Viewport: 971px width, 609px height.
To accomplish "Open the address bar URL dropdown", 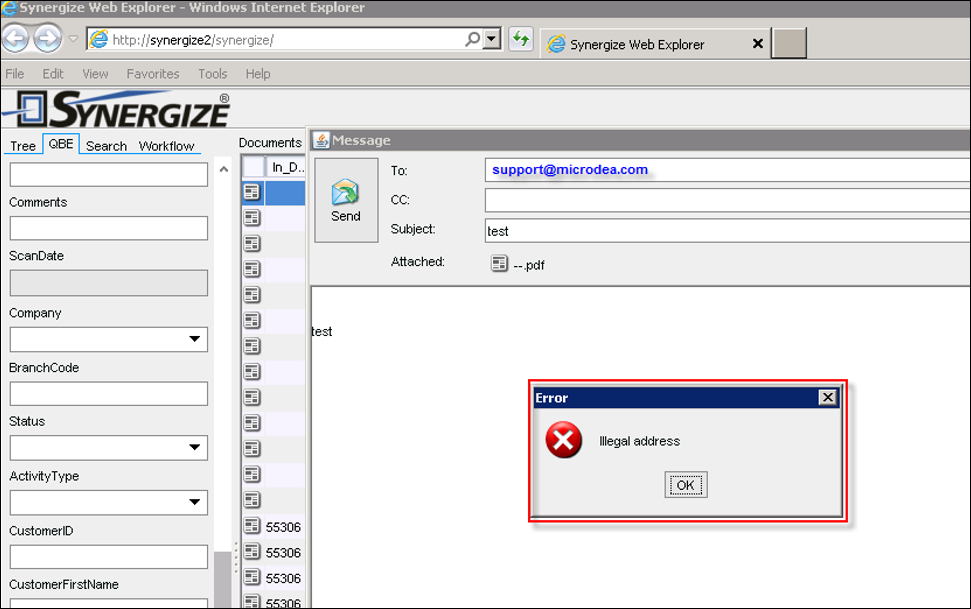I will point(492,39).
